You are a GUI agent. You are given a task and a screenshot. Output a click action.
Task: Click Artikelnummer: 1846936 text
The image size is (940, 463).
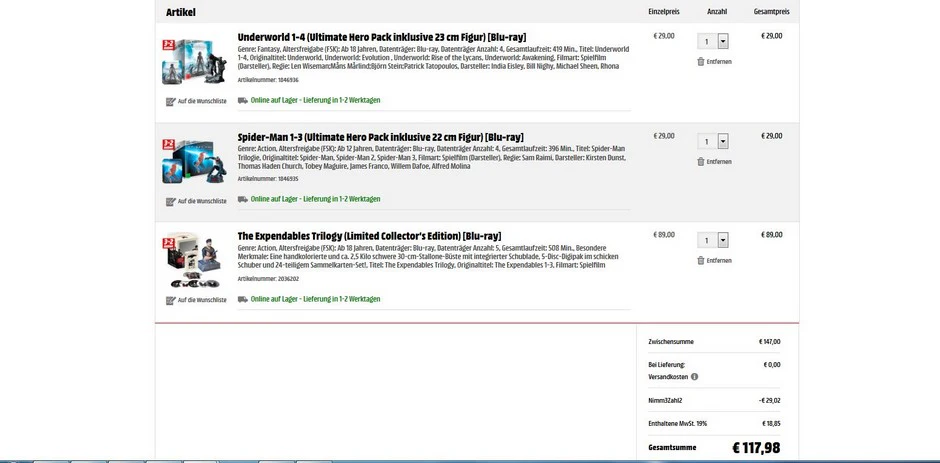tap(268, 80)
